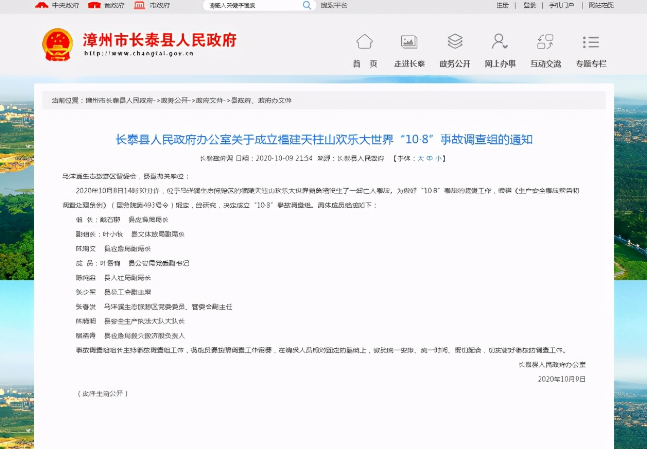Click the row mentioning 县安全生产执法大队大队长
This screenshot has height=449, width=647.
pos(130,321)
